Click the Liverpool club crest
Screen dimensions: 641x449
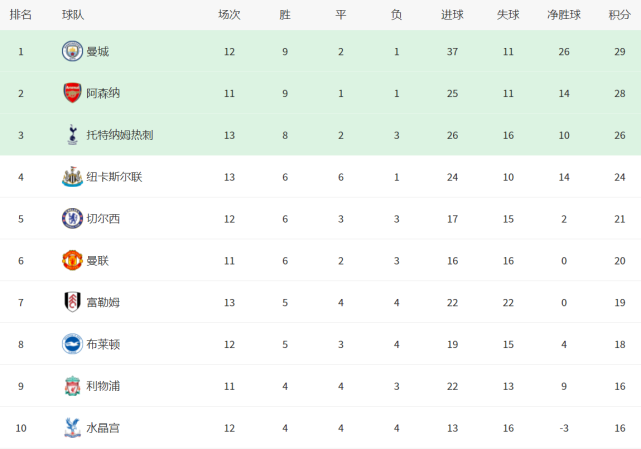[x=72, y=386]
